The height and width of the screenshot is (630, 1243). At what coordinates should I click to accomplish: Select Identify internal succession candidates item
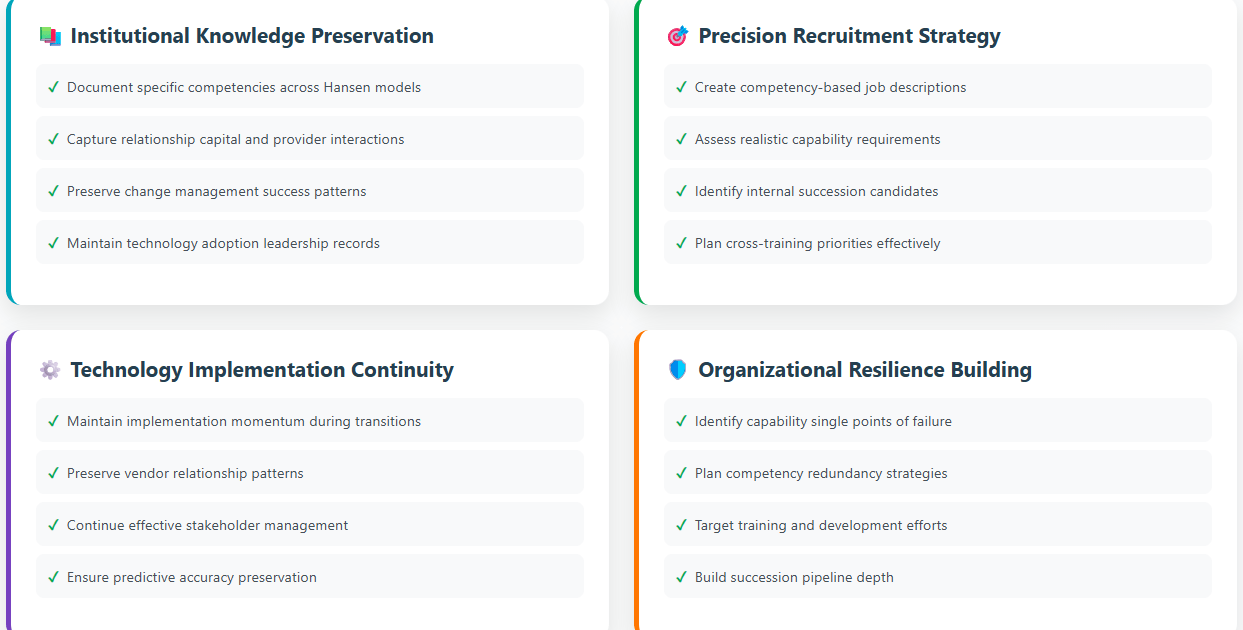(938, 191)
